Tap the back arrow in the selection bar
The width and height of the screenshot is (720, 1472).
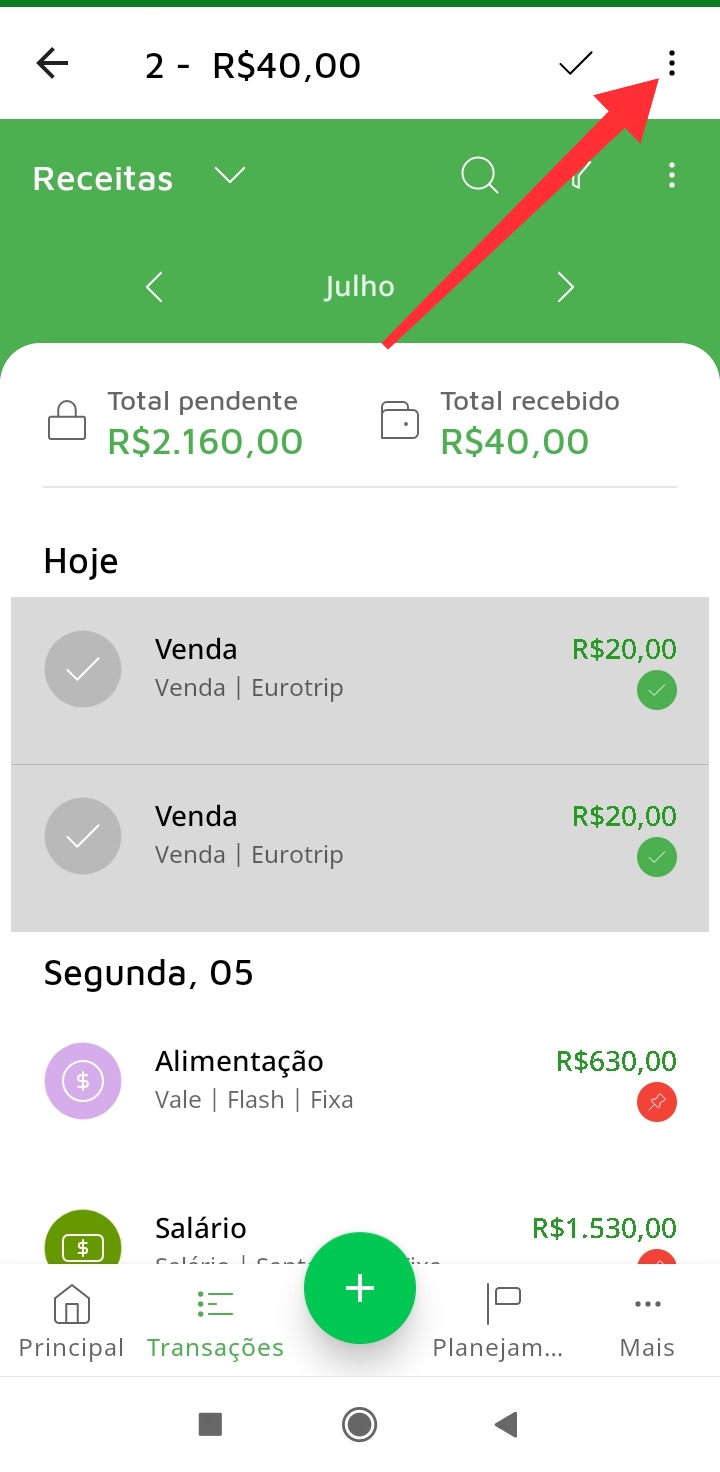[x=52, y=64]
